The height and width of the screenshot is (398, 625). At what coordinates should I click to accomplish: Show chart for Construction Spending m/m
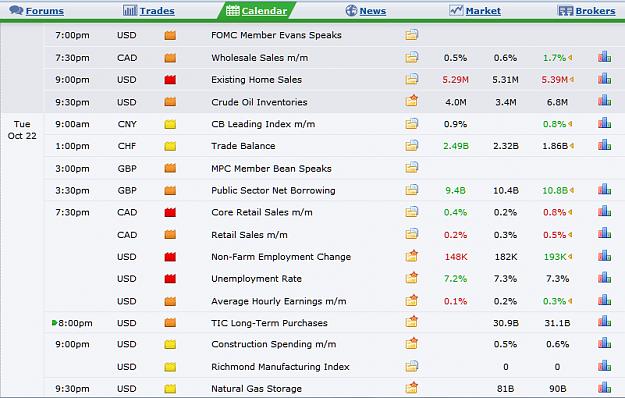pos(604,343)
